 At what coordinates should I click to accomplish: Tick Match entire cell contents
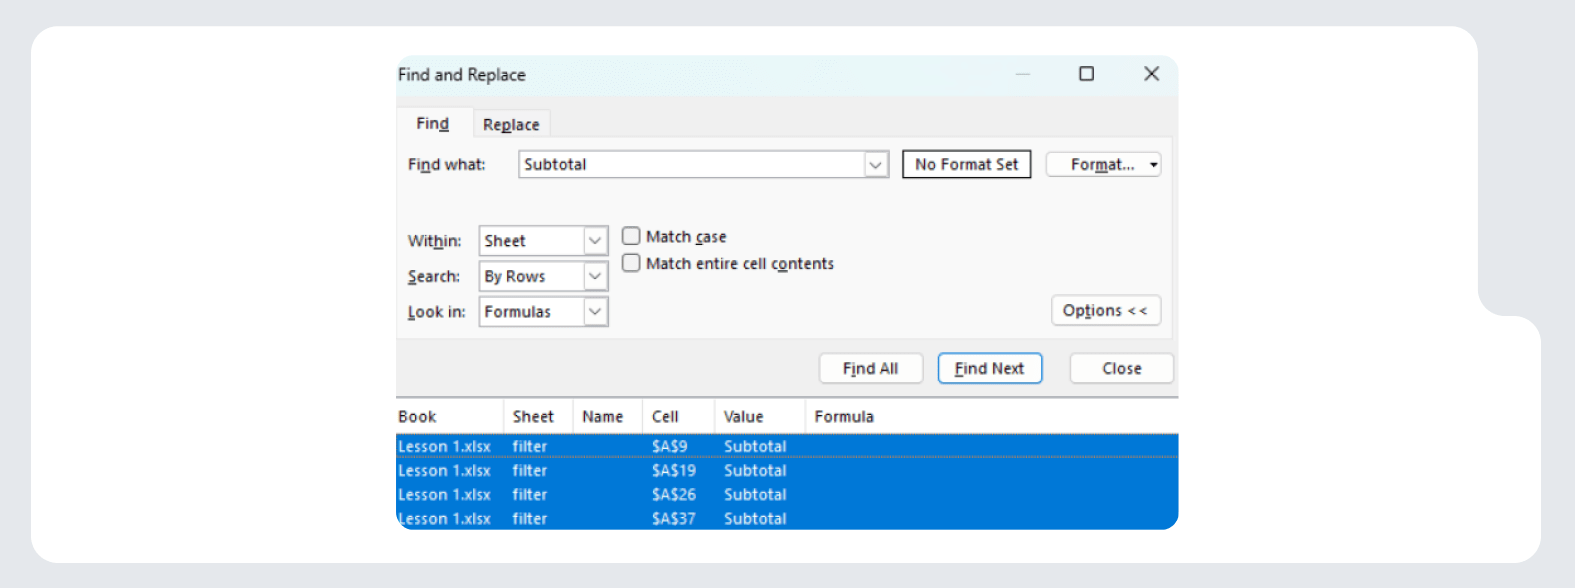pyautogui.click(x=631, y=263)
